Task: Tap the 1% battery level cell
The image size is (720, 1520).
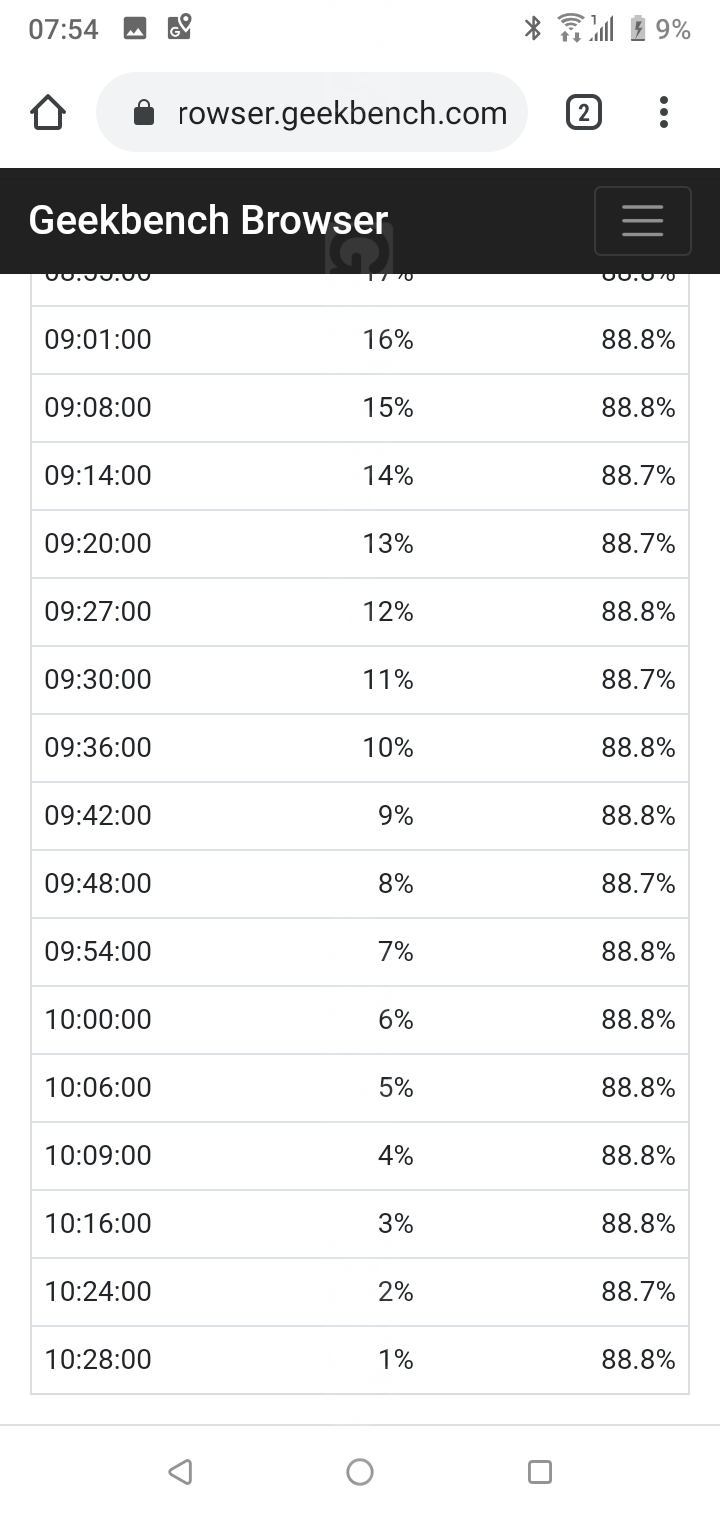Action: 395,1360
